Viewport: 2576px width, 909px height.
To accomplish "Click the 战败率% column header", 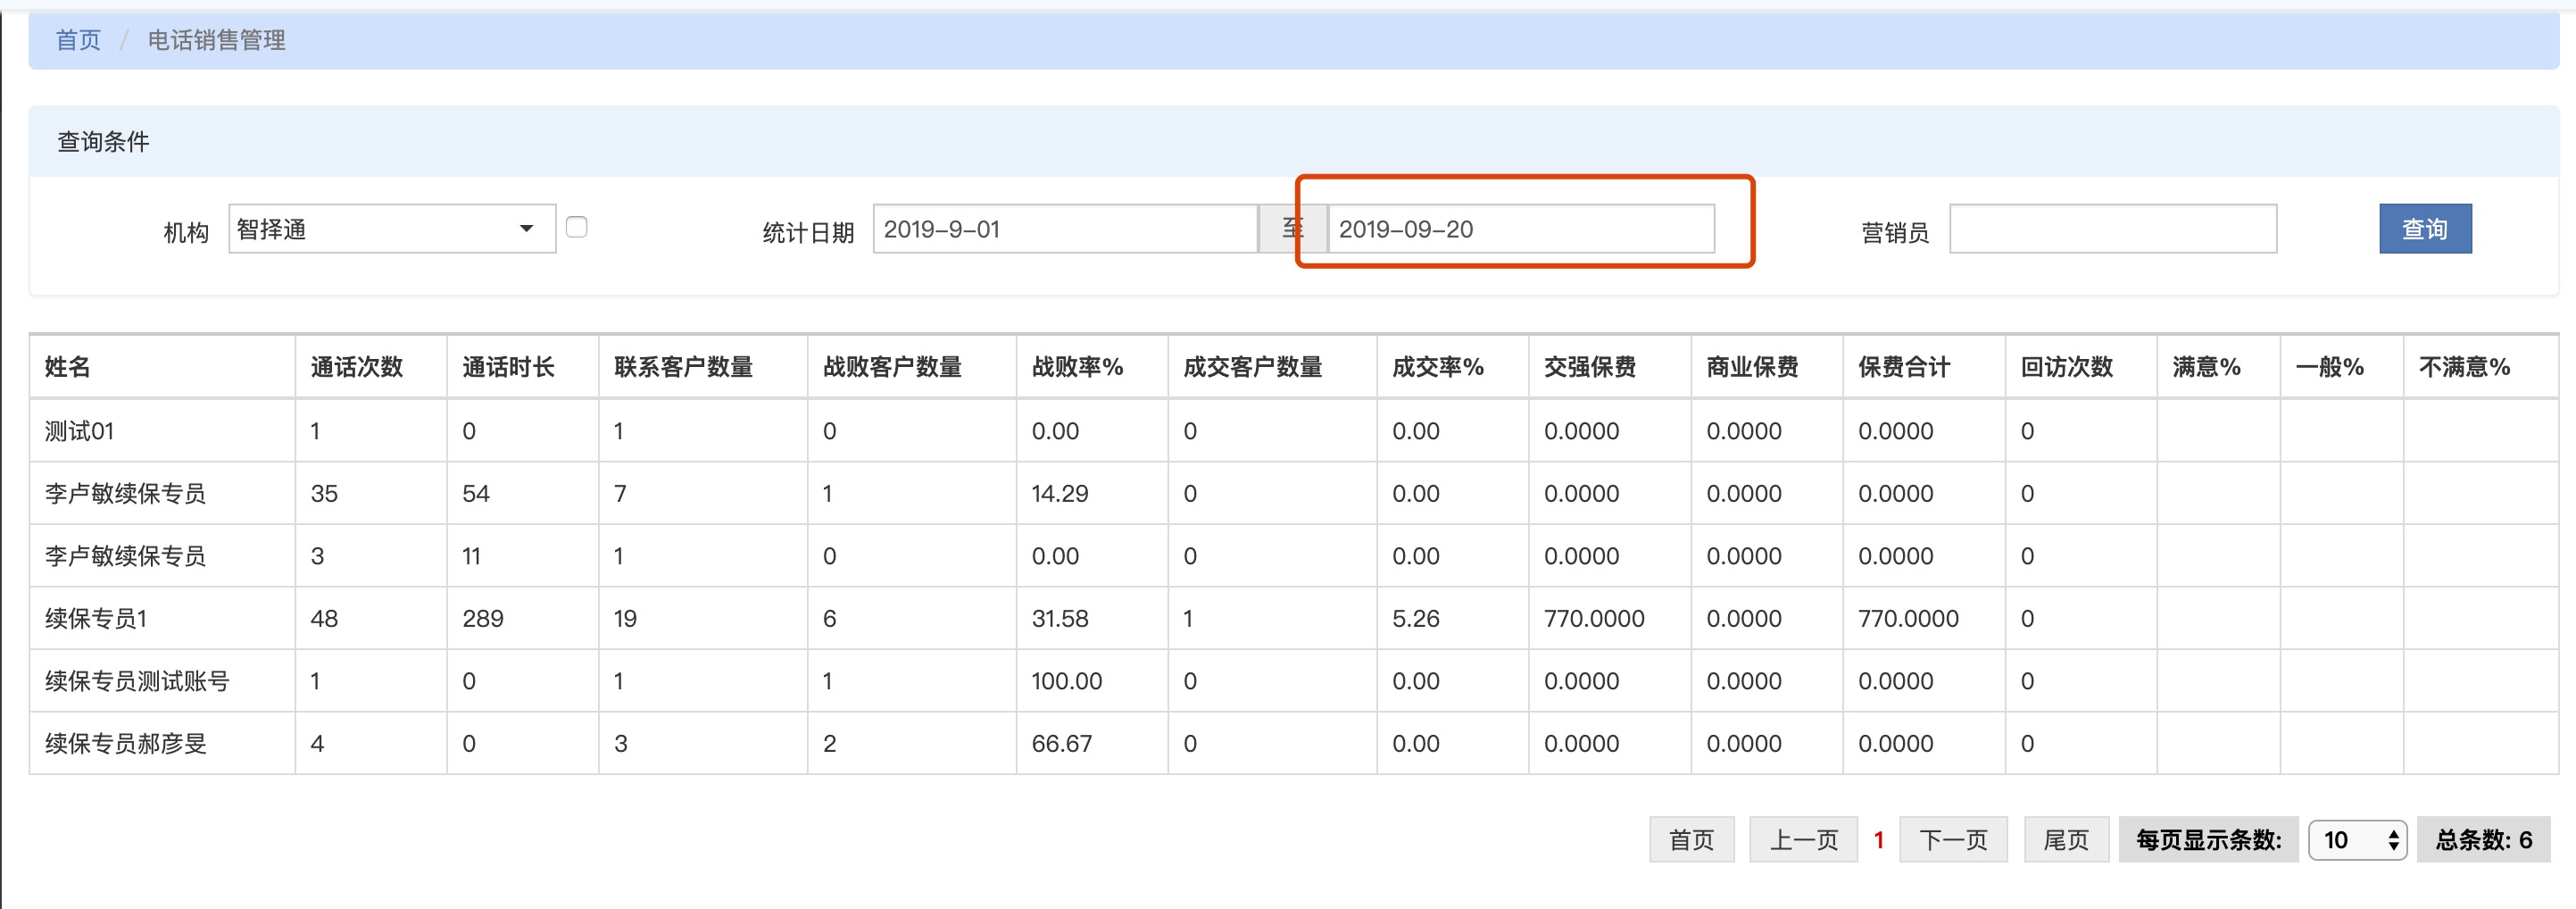I will tap(1077, 367).
